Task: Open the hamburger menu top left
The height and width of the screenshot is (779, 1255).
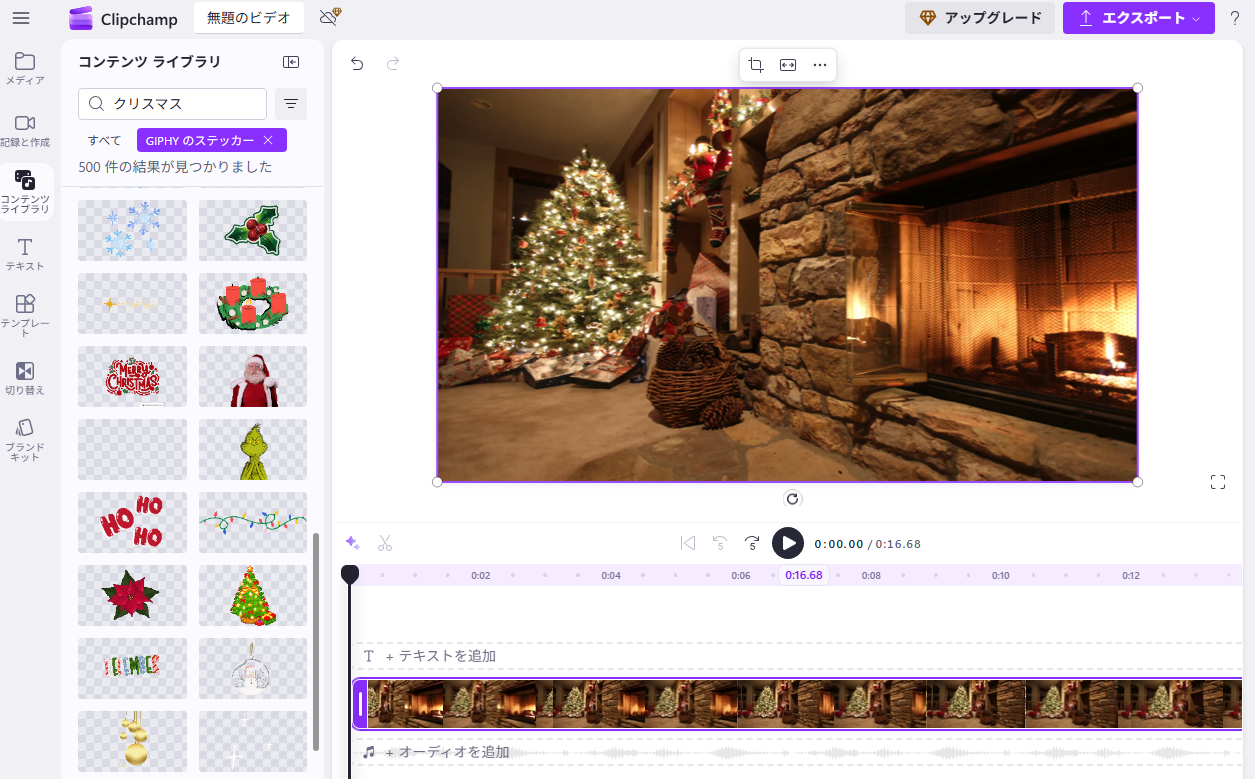Action: (x=21, y=17)
